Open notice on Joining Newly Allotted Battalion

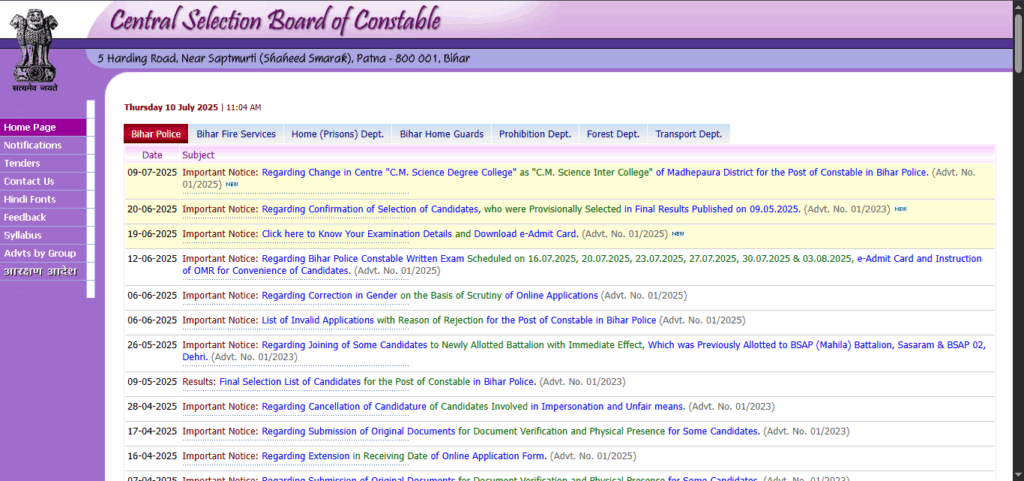point(584,350)
